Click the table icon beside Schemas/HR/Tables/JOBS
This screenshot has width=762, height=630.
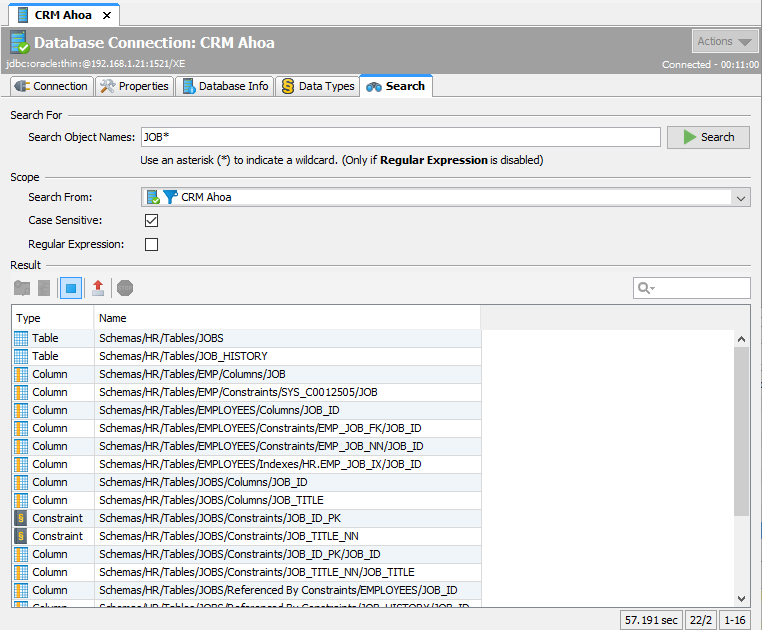(x=21, y=338)
